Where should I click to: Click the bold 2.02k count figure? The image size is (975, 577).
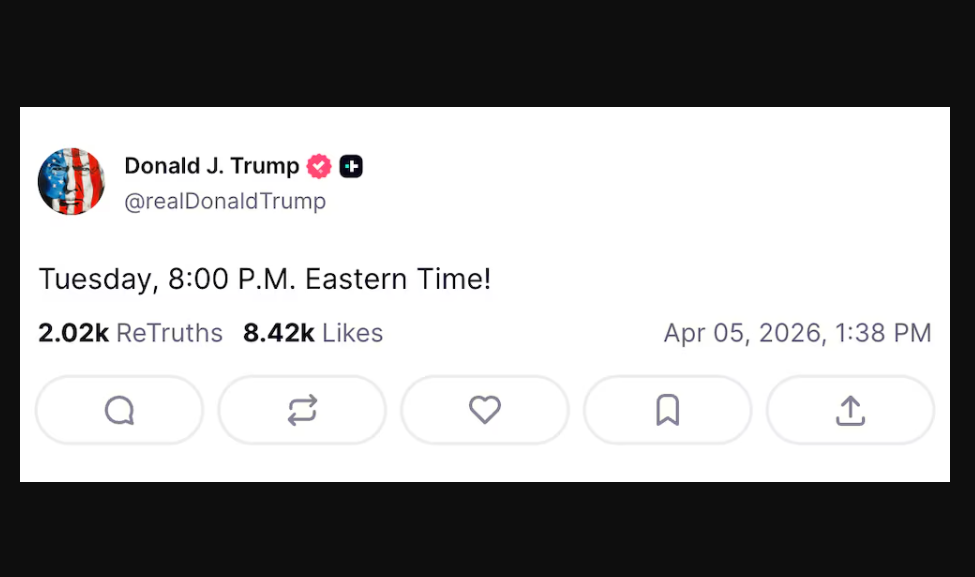pos(73,333)
